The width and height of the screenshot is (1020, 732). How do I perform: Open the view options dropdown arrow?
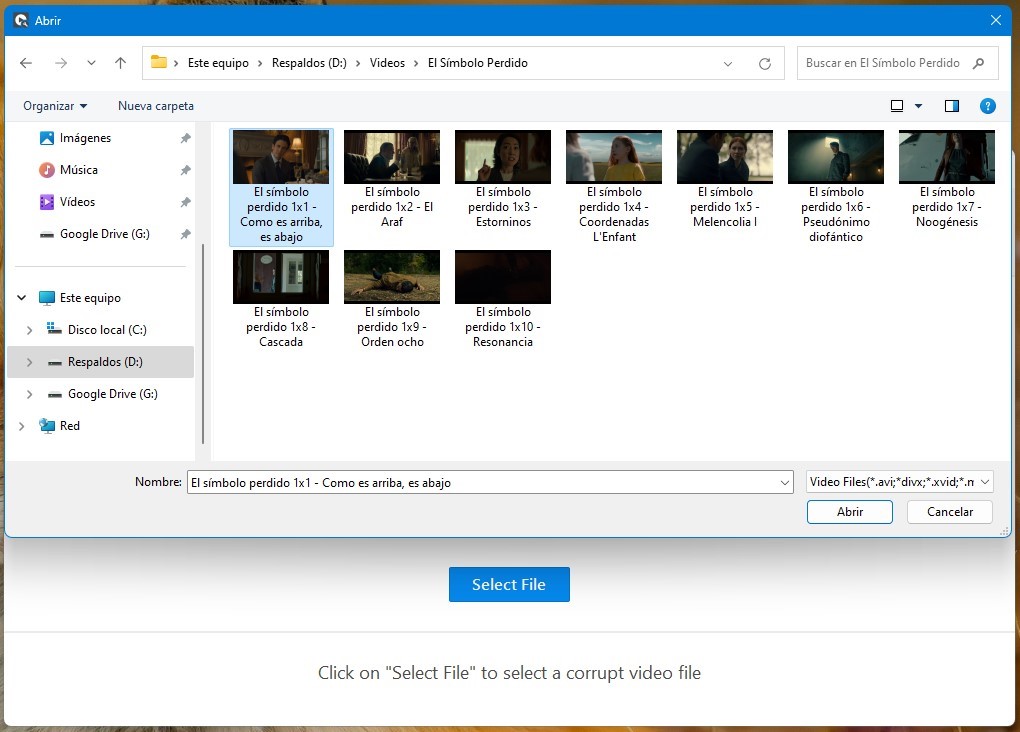919,106
